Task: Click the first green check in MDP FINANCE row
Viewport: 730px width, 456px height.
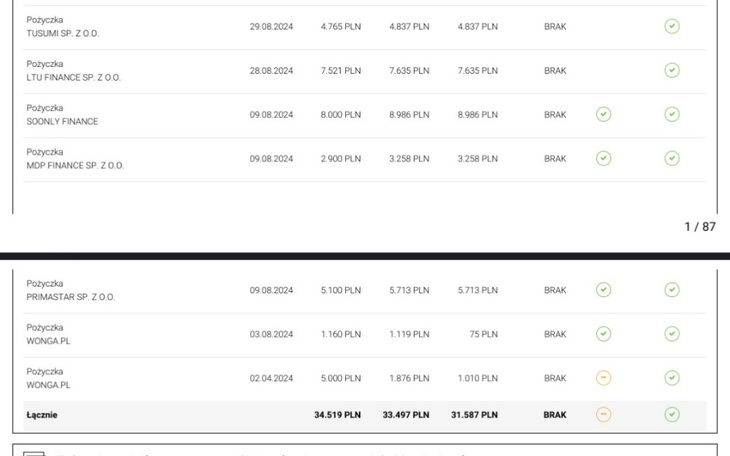Action: [x=603, y=158]
